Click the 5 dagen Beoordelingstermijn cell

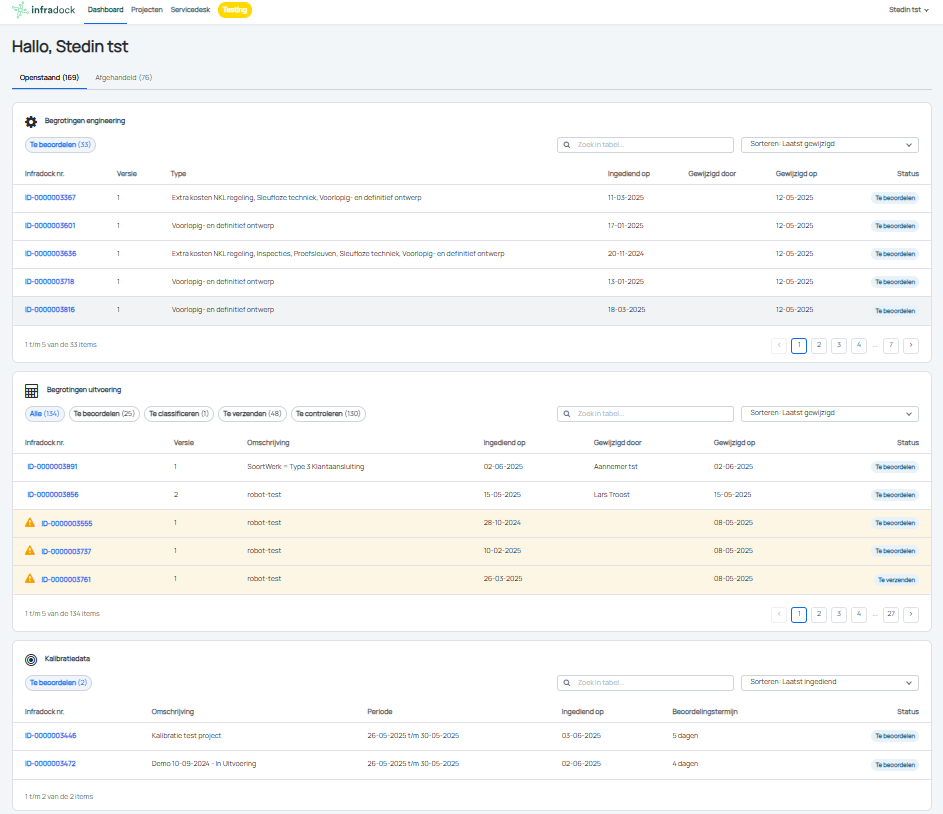pos(685,736)
